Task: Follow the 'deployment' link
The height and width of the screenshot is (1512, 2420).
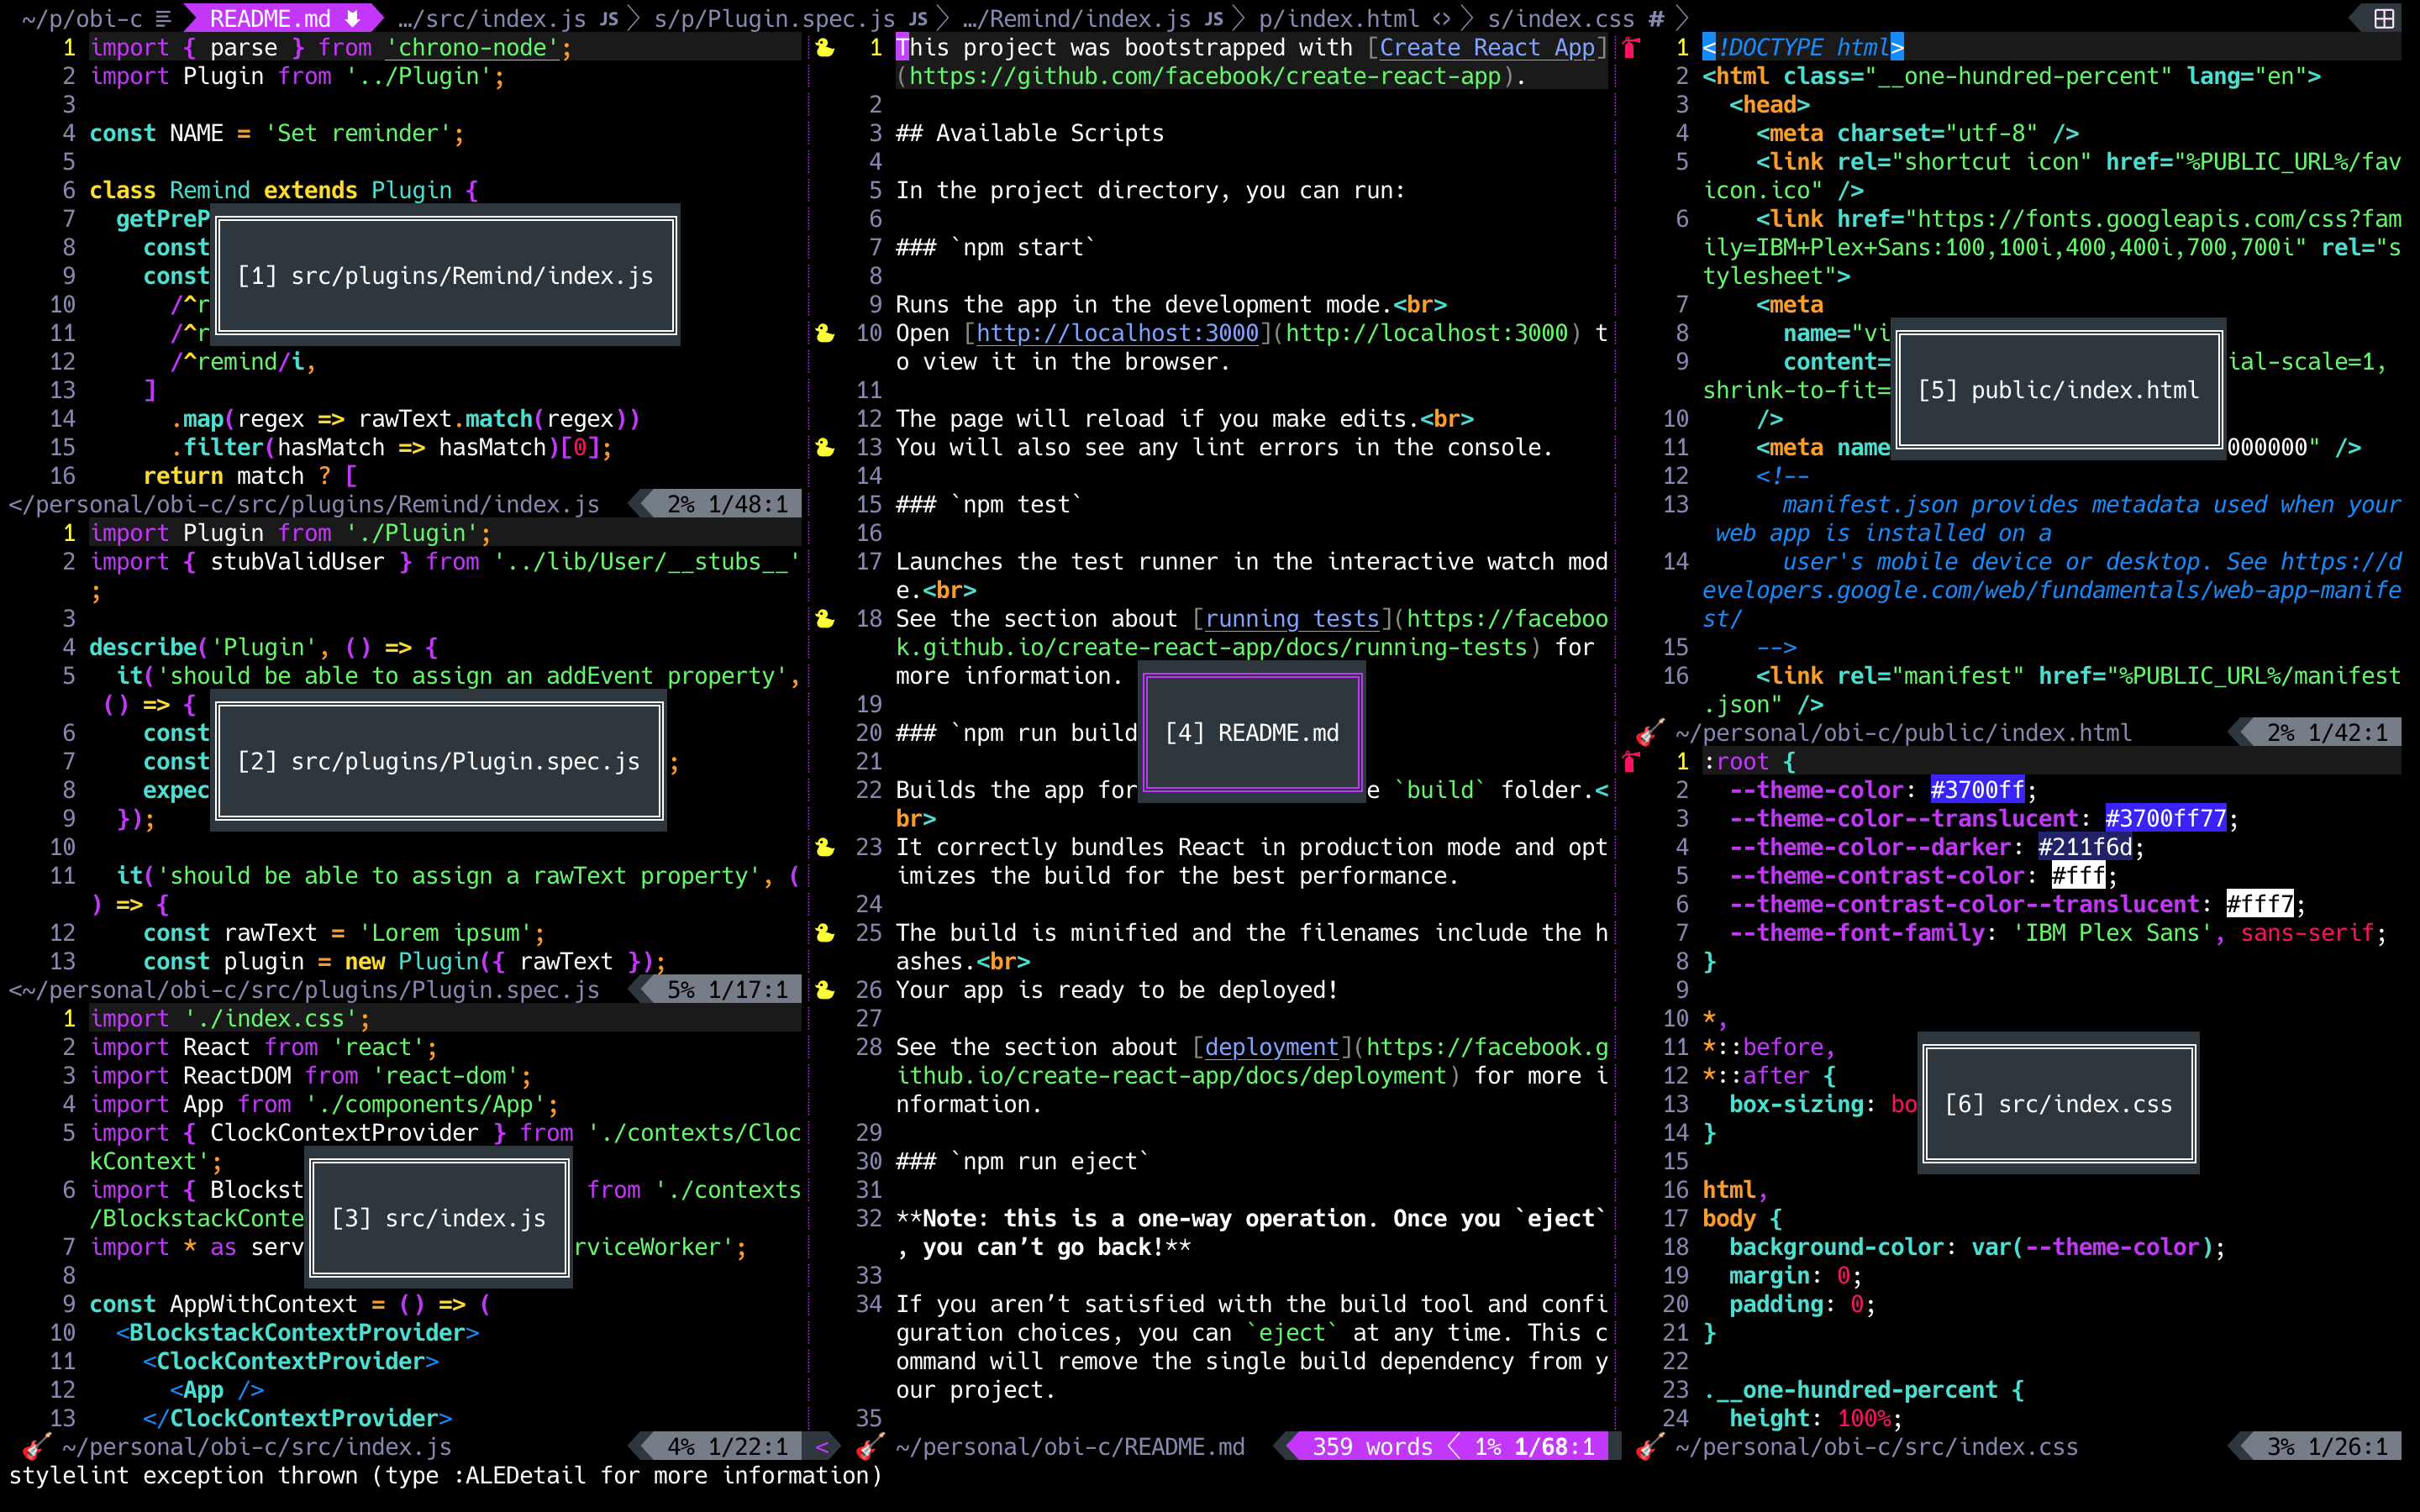Action: (1271, 1047)
